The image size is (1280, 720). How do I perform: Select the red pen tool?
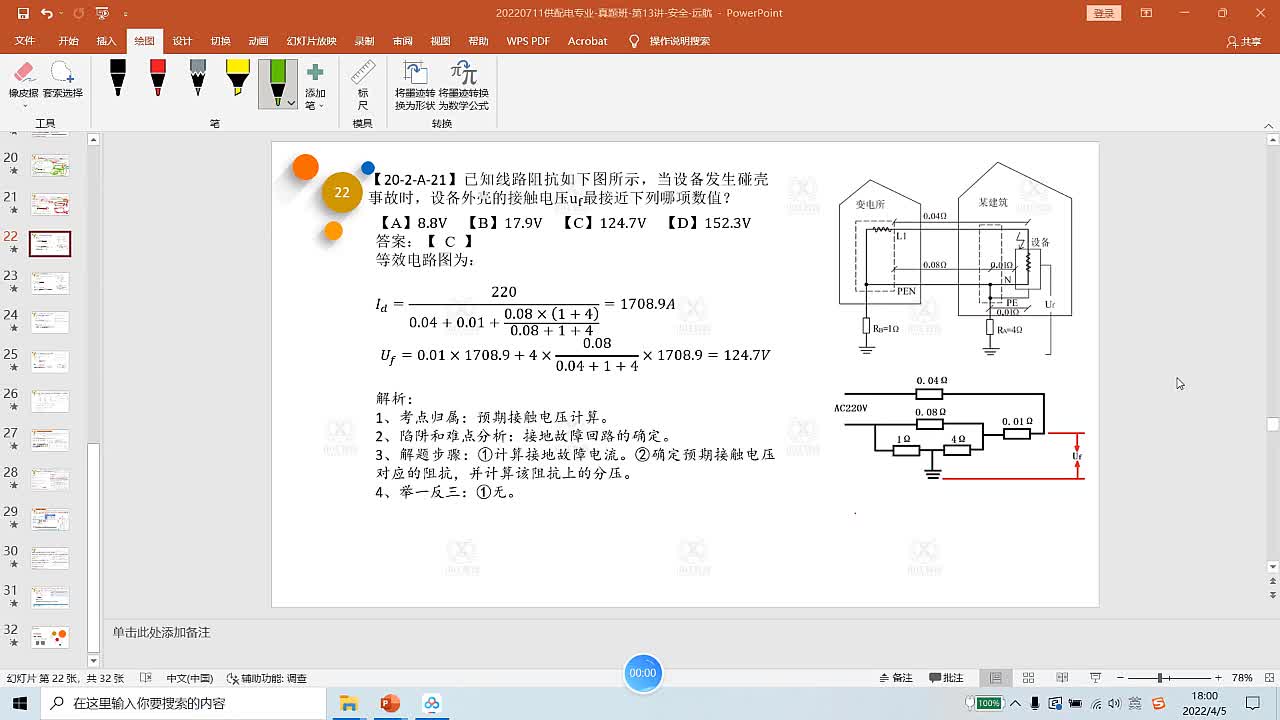(x=157, y=78)
